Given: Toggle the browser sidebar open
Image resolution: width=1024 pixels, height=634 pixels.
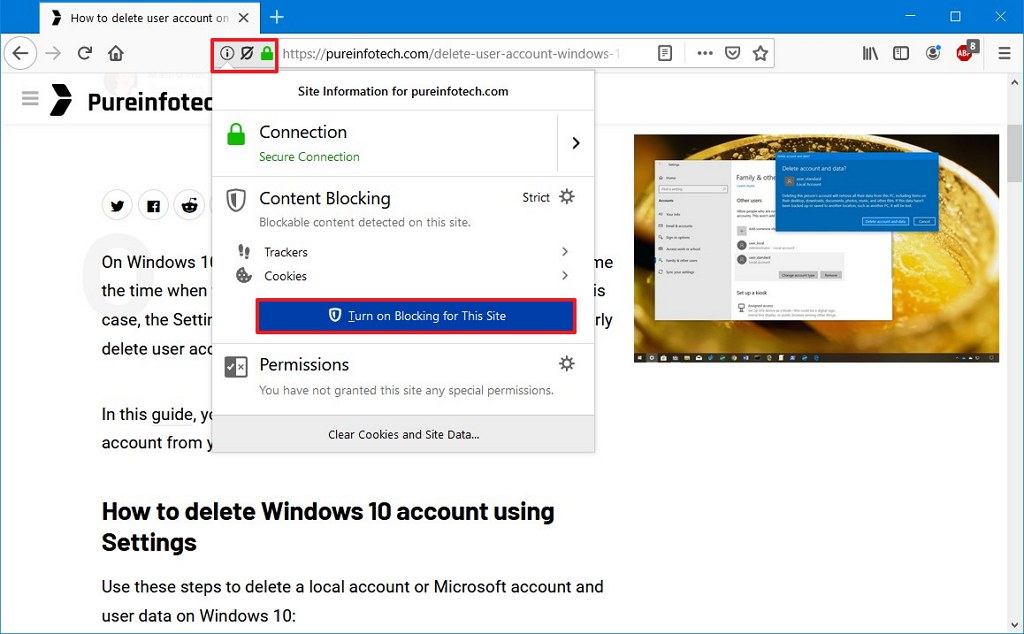Looking at the screenshot, I should coord(902,53).
